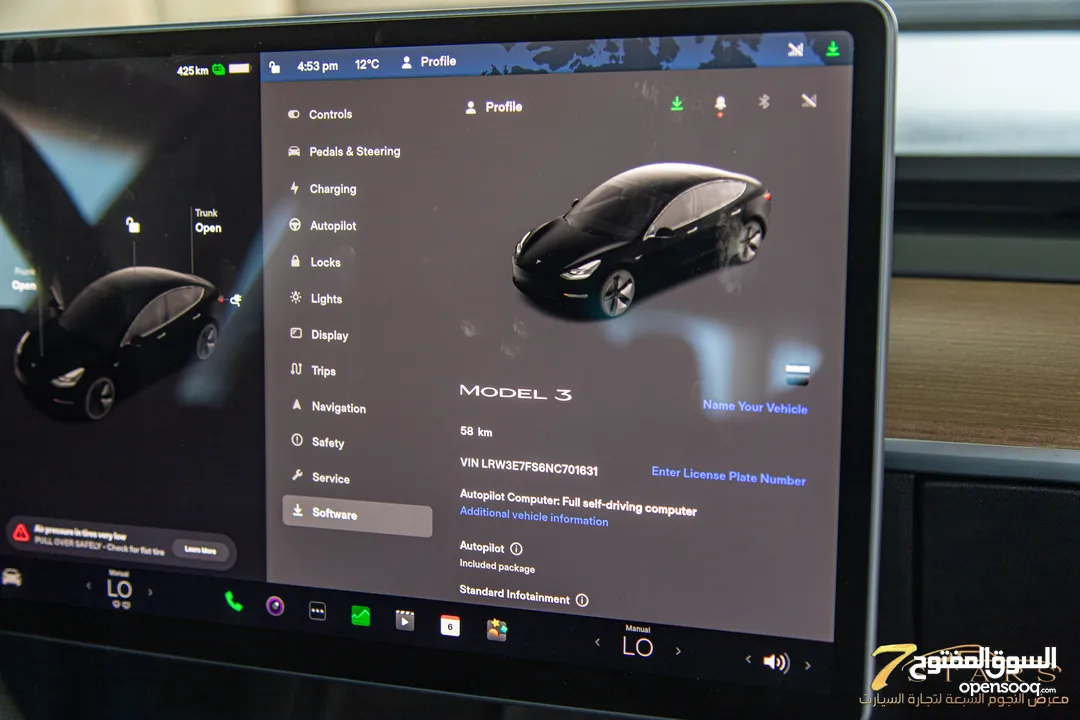Tap the charge port icon beside car

click(x=235, y=300)
